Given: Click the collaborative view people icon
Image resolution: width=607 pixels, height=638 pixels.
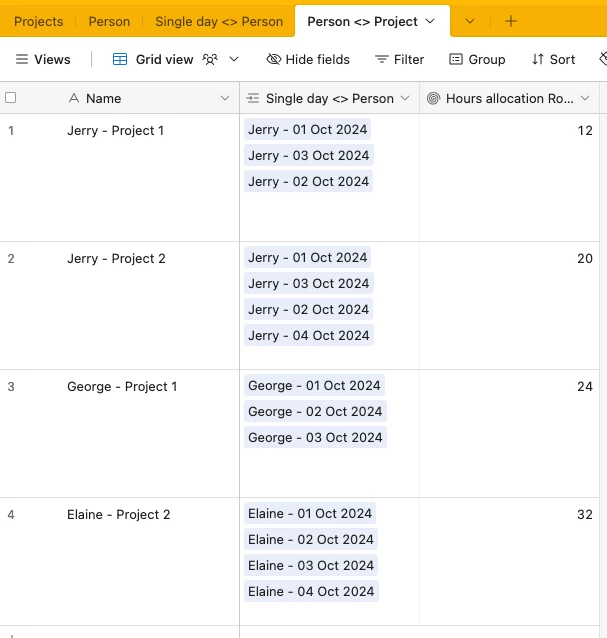Looking at the screenshot, I should coord(210,59).
